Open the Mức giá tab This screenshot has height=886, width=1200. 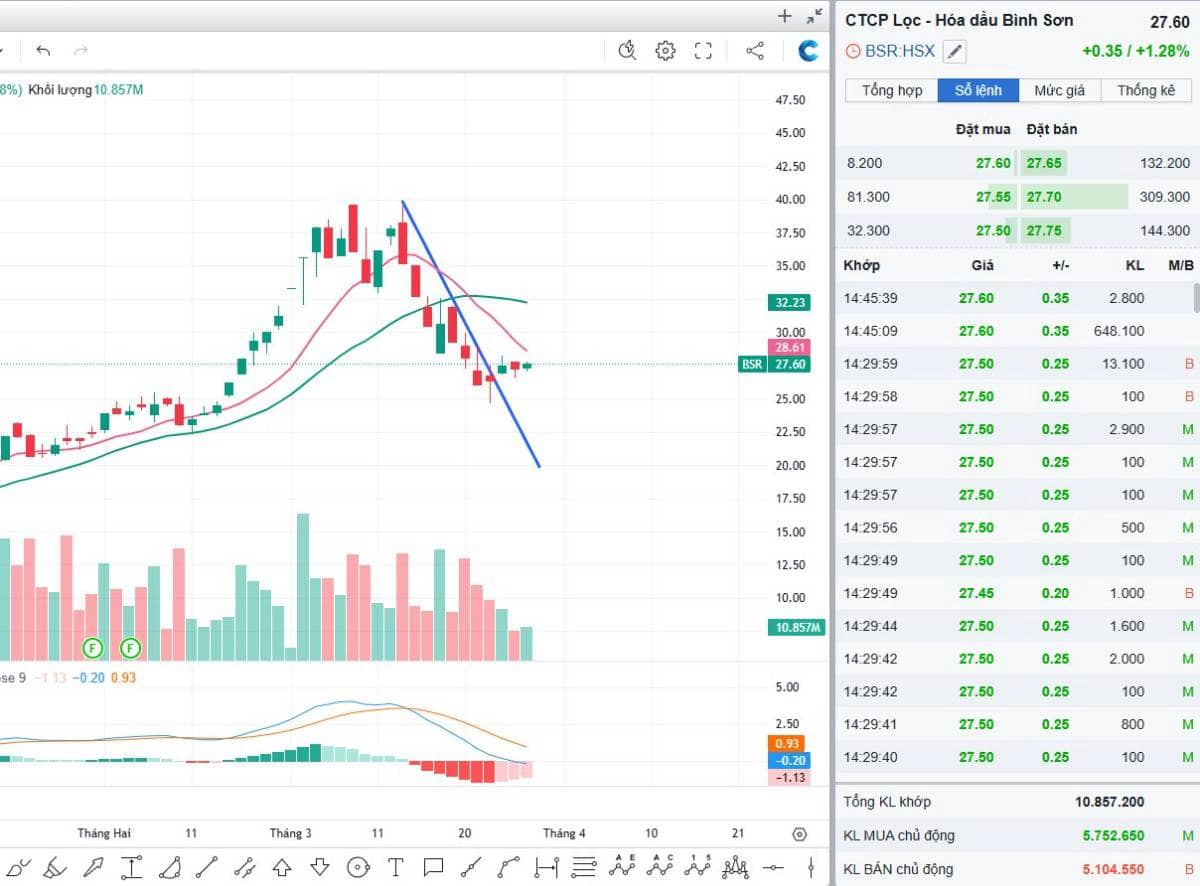(1059, 90)
